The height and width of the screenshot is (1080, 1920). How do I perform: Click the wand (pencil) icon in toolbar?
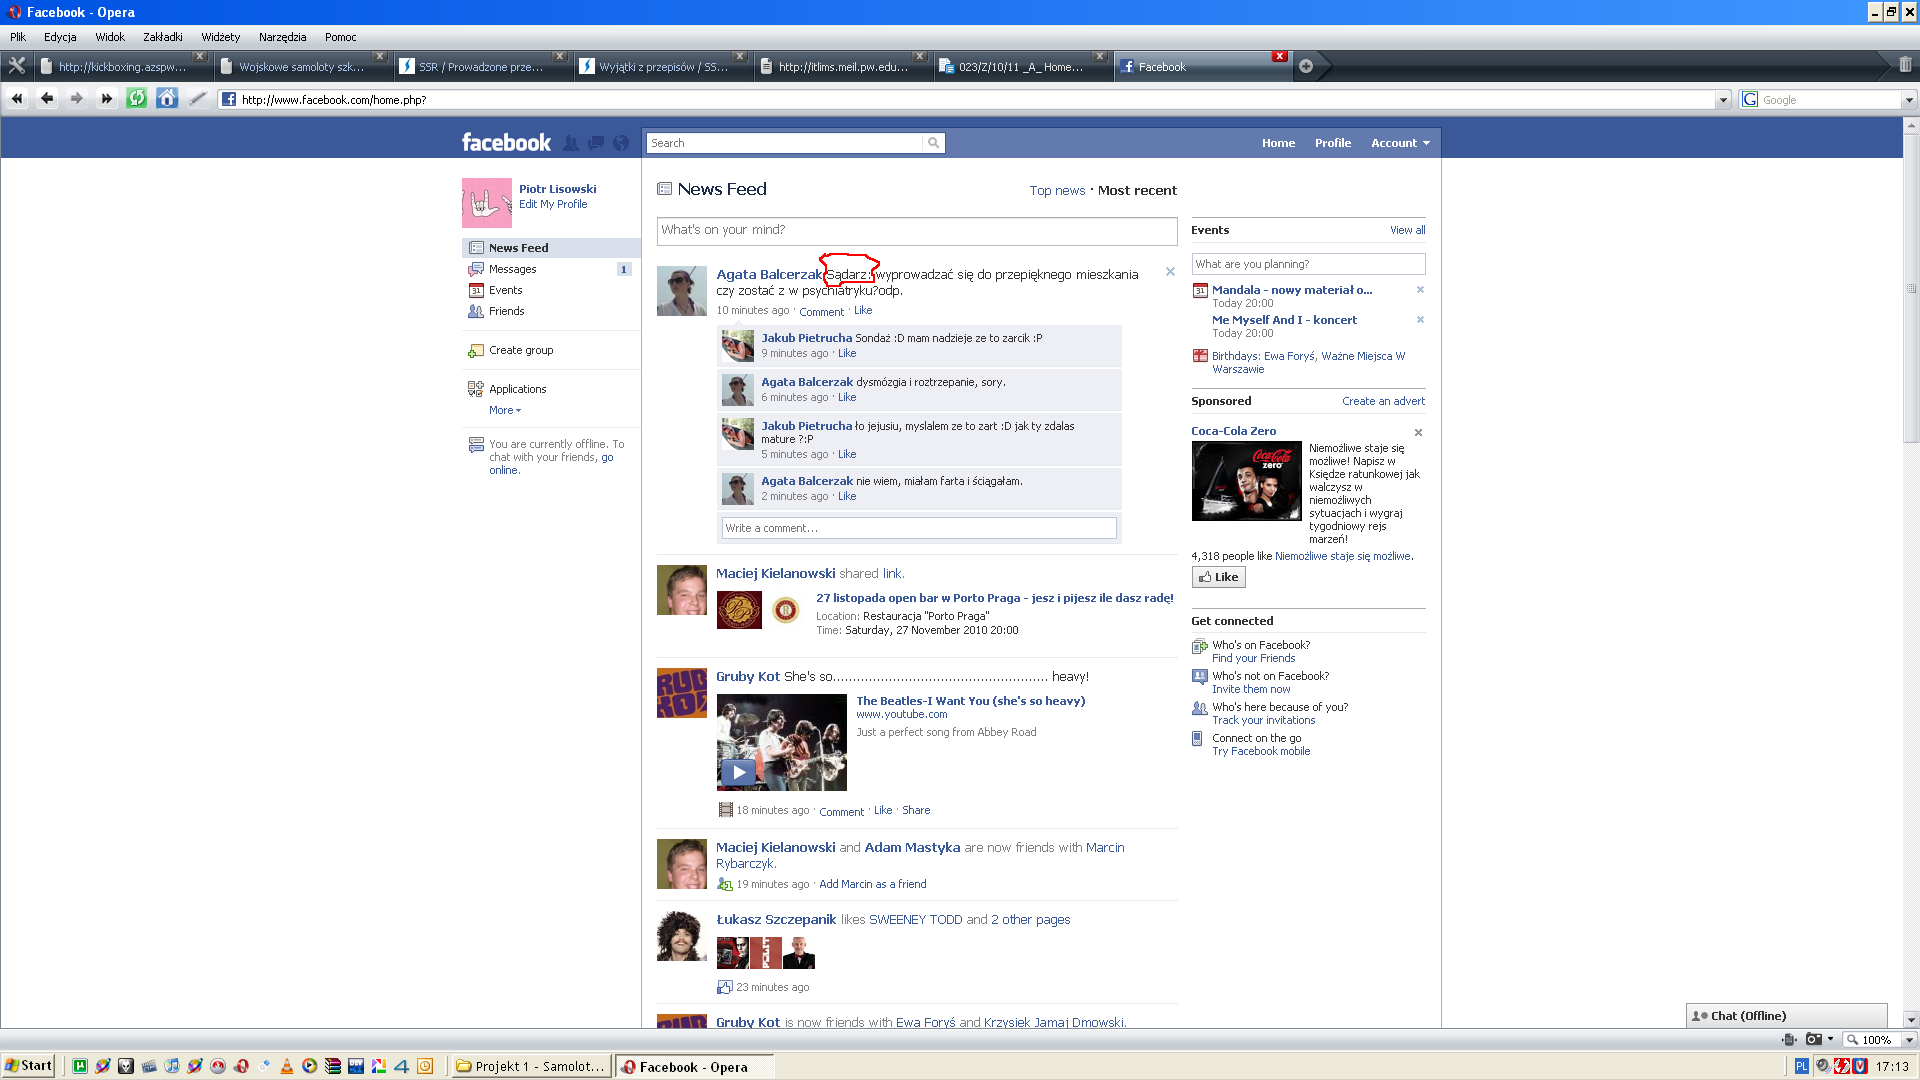pos(197,99)
